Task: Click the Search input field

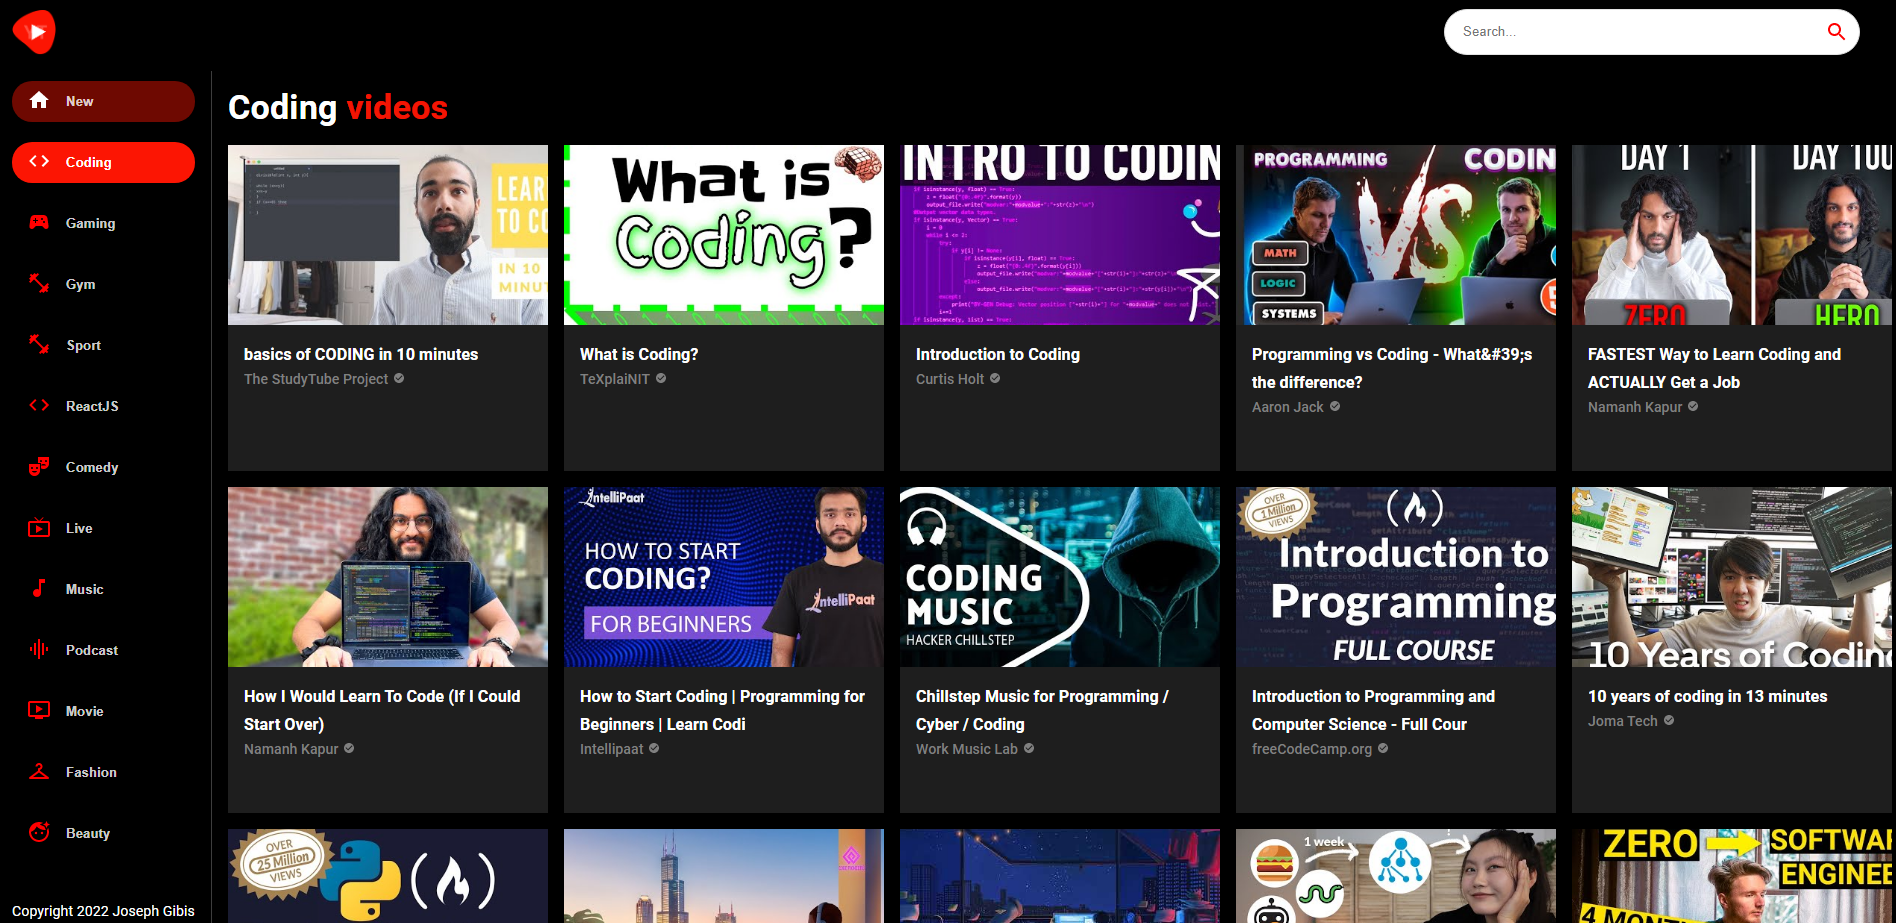Action: (1638, 32)
